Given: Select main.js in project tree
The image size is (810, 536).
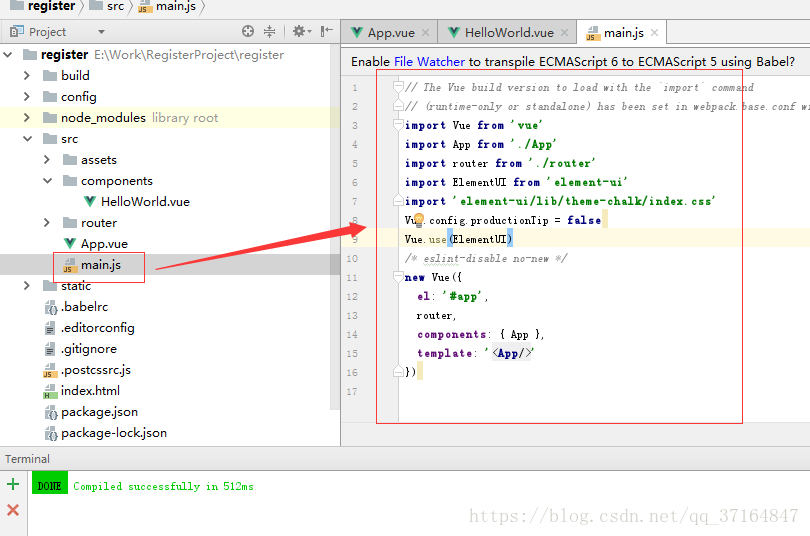Looking at the screenshot, I should (x=101, y=264).
